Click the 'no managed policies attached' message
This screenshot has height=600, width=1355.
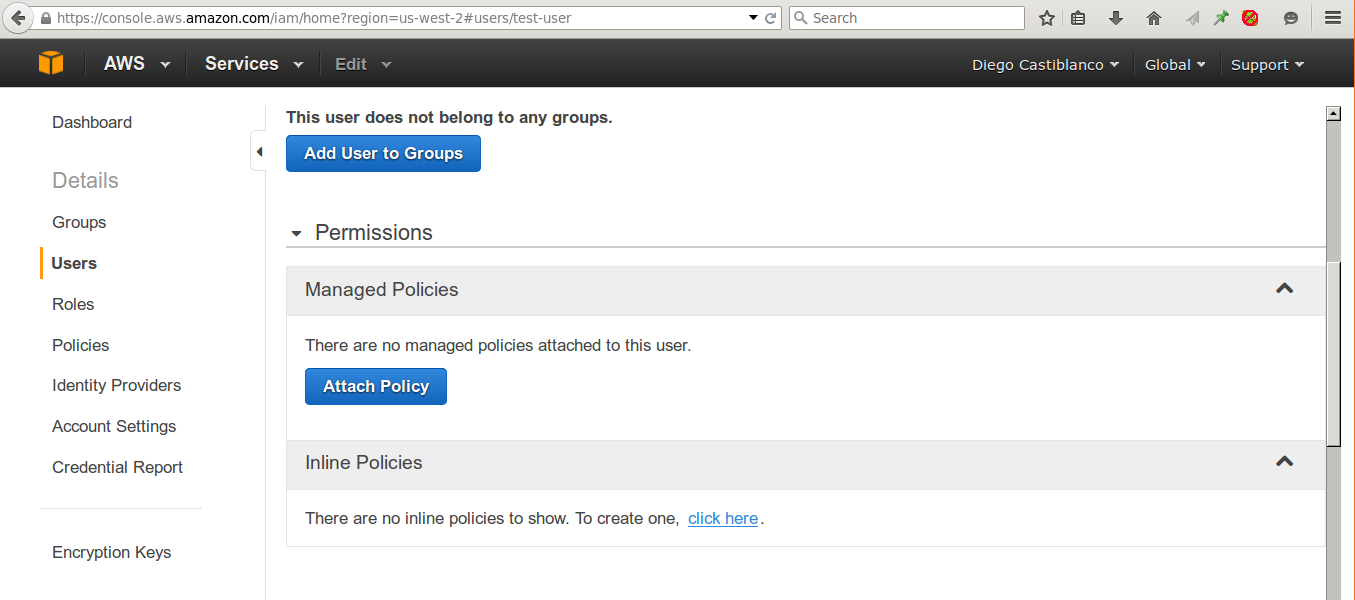click(x=498, y=345)
